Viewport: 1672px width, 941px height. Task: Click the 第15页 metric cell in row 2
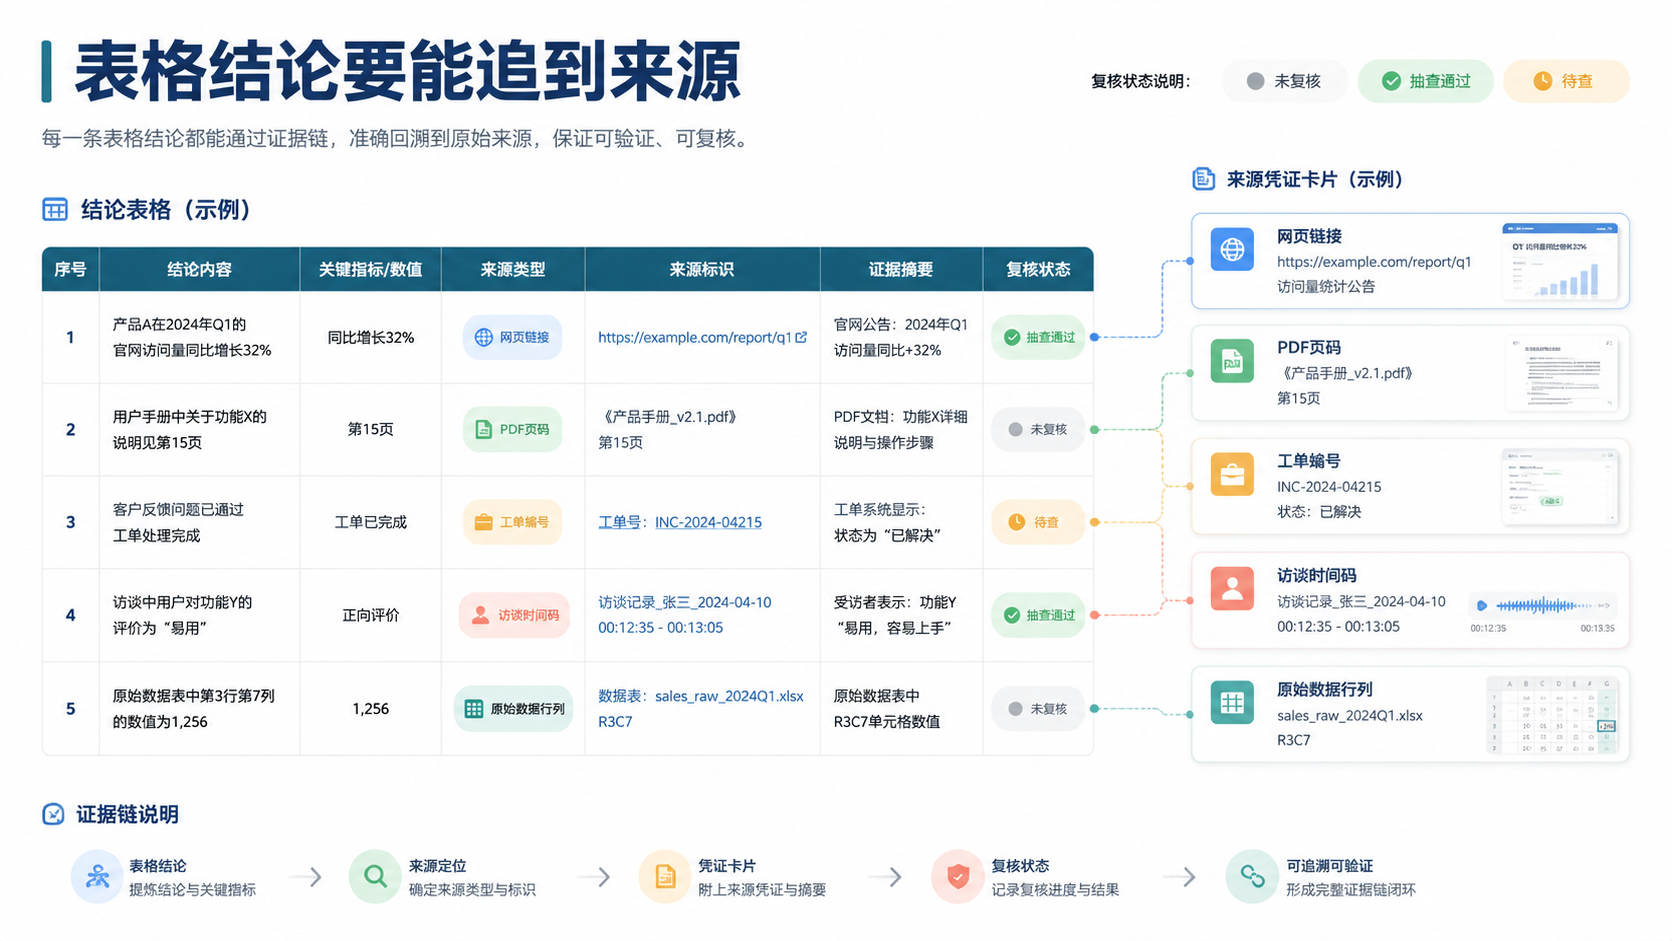point(370,429)
